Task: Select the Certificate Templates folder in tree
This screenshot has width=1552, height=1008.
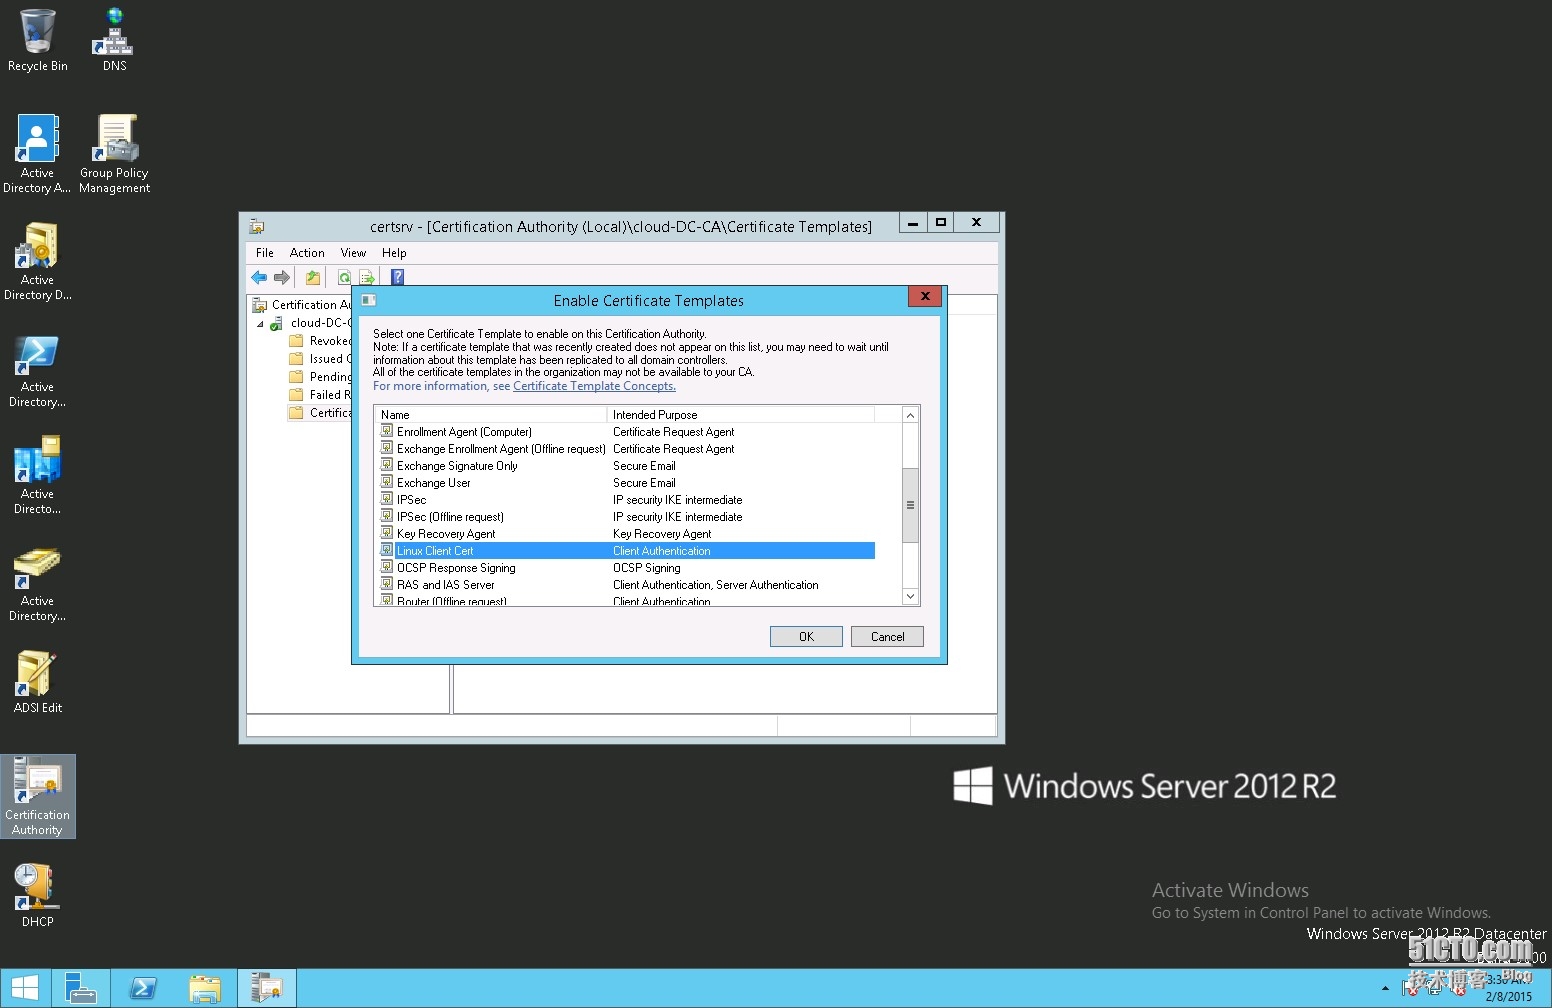Action: 320,413
